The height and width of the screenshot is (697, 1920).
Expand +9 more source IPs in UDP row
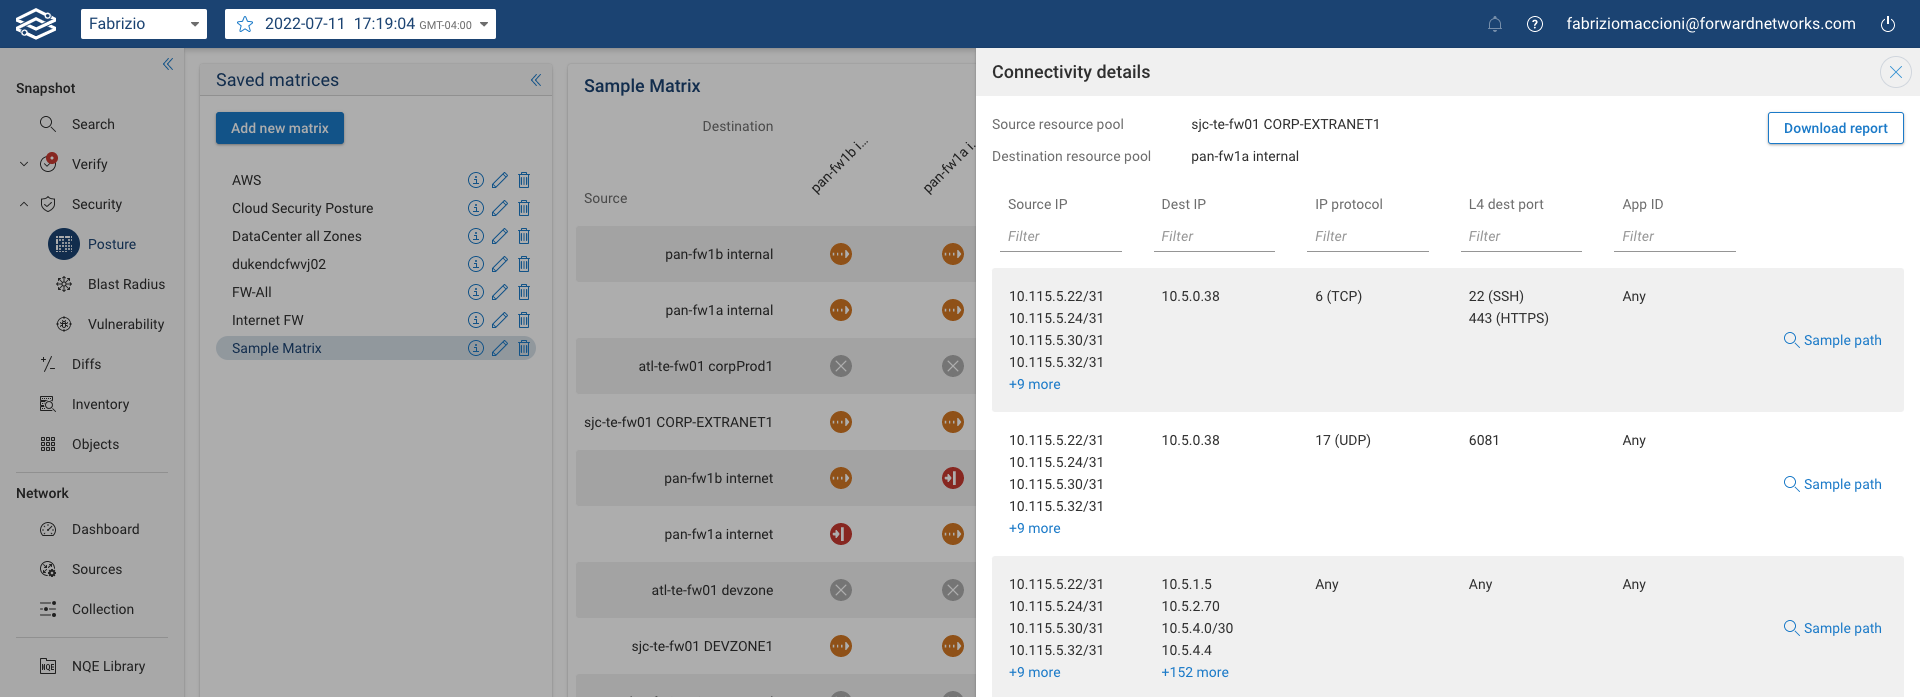(x=1035, y=528)
